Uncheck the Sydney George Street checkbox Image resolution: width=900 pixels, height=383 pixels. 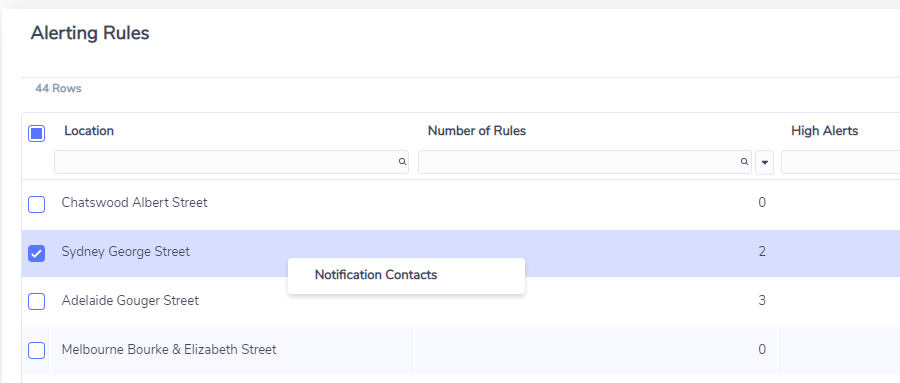tap(37, 253)
